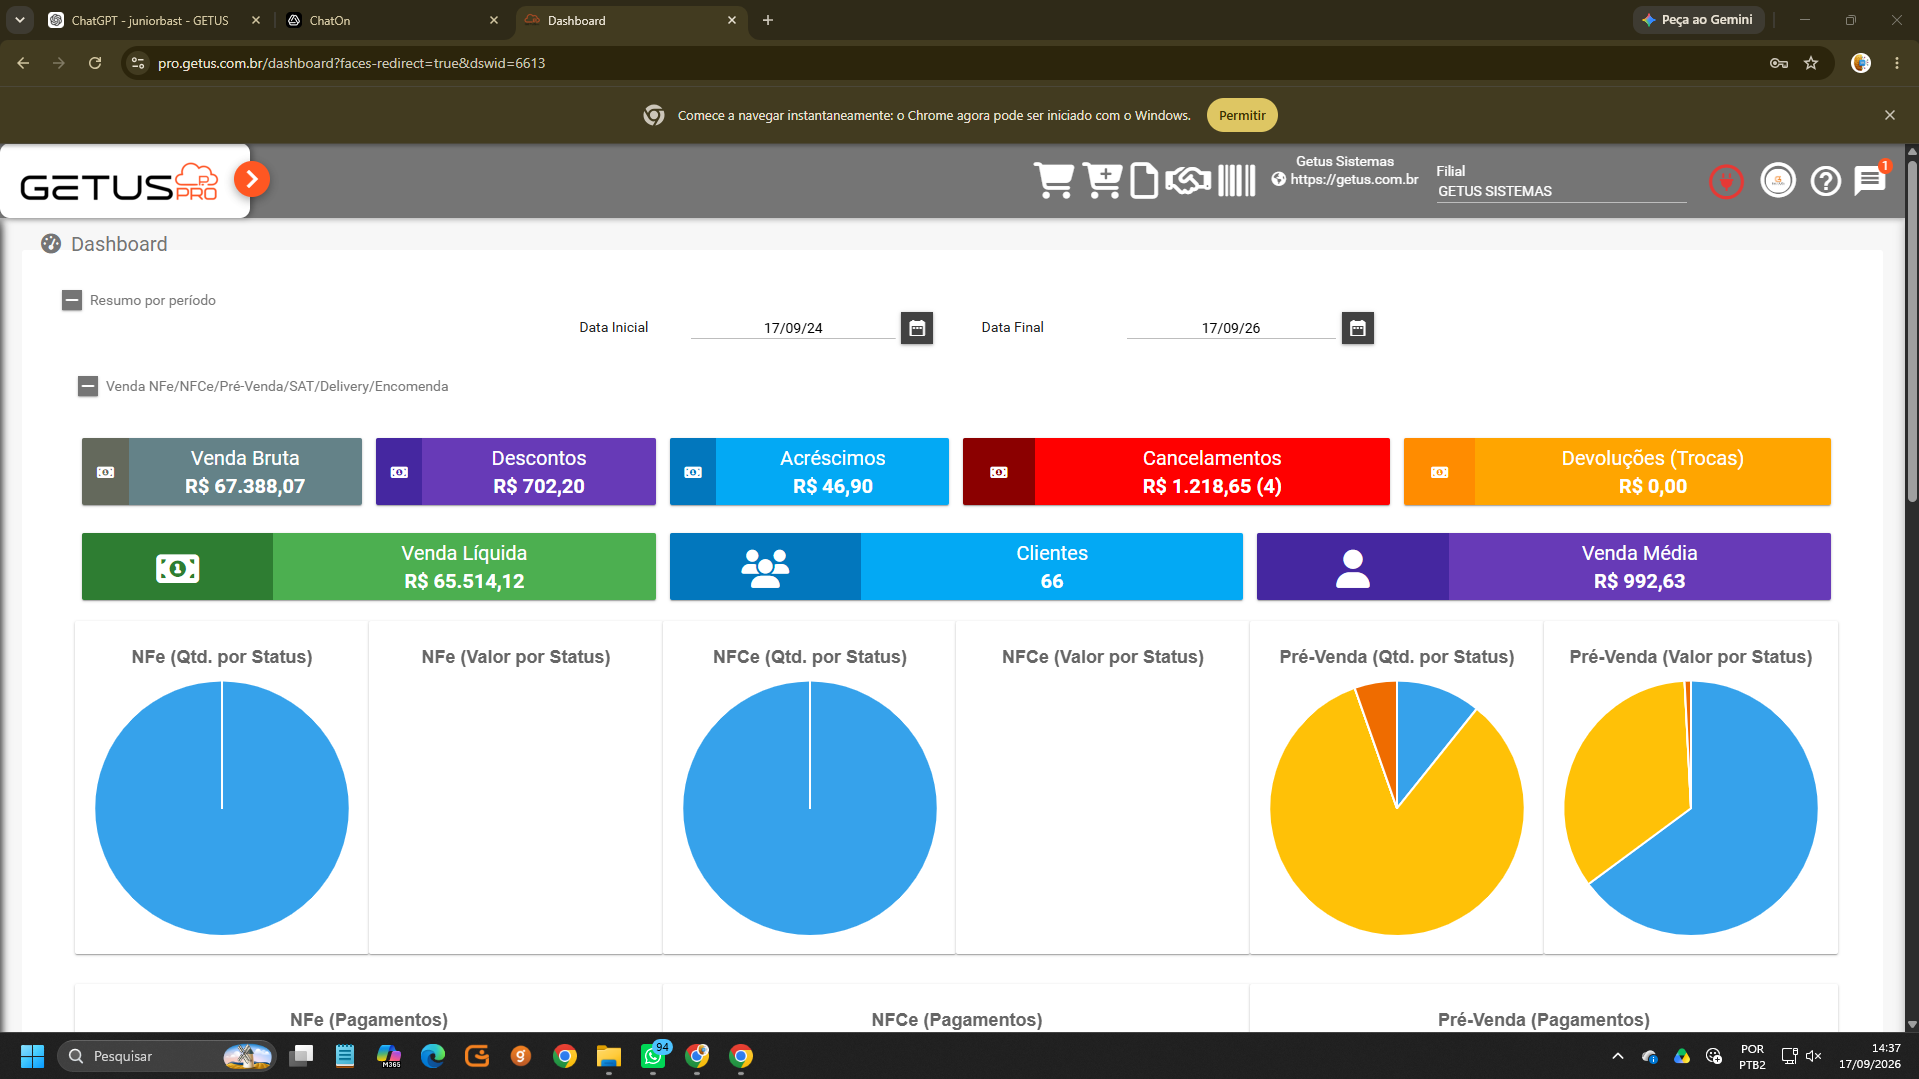Collapse the Venda NFe/NFCe/Pré-Venda section
Image resolution: width=1919 pixels, height=1079 pixels.
click(x=88, y=386)
